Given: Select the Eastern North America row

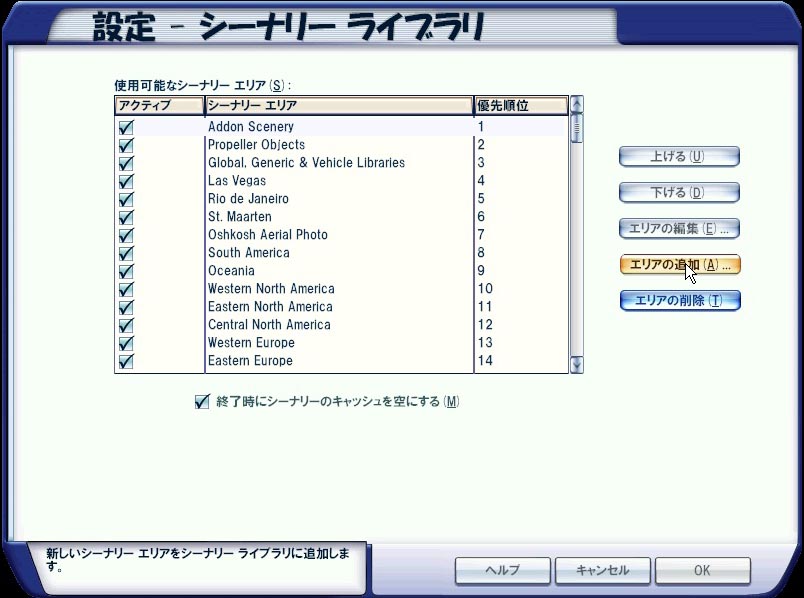Looking at the screenshot, I should tap(341, 306).
